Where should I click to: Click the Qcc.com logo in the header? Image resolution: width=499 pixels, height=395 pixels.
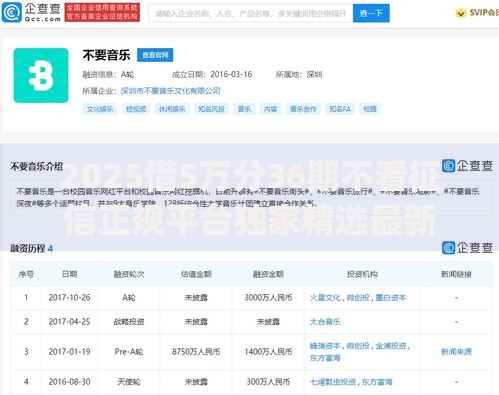[31, 12]
